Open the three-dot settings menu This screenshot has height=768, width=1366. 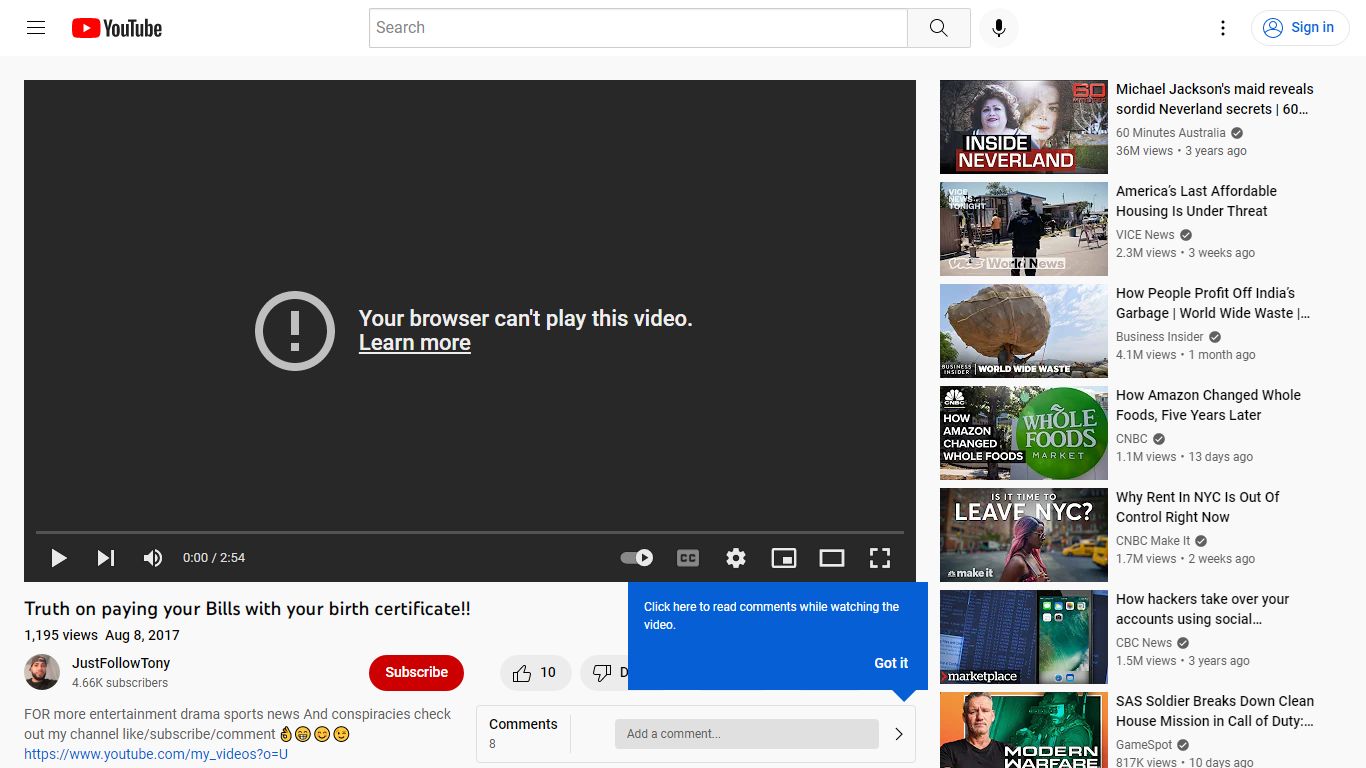pyautogui.click(x=1222, y=28)
